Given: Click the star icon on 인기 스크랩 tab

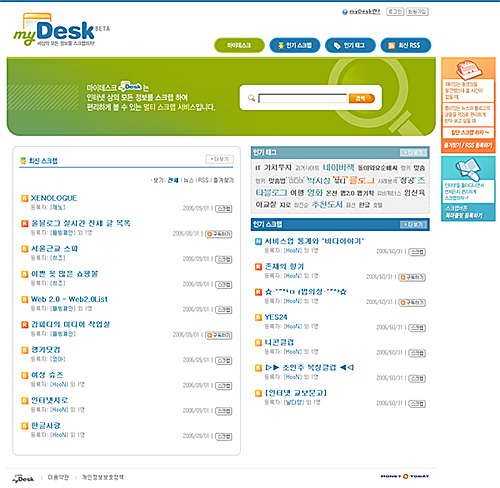Looking at the screenshot, I should coord(281,46).
